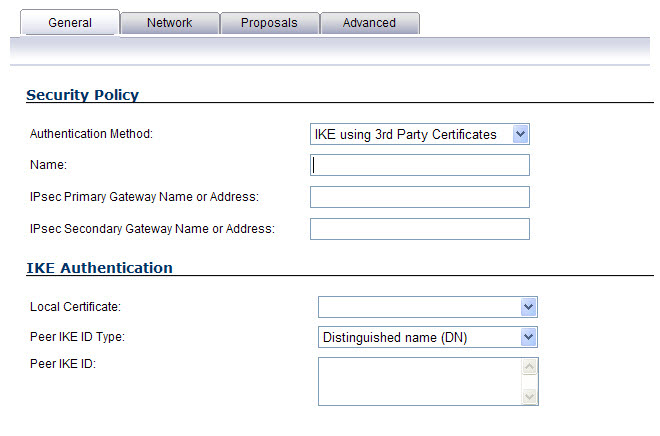Click the 'Distinguished name (DN)' selection text
The width and height of the screenshot is (660, 436).
395,338
